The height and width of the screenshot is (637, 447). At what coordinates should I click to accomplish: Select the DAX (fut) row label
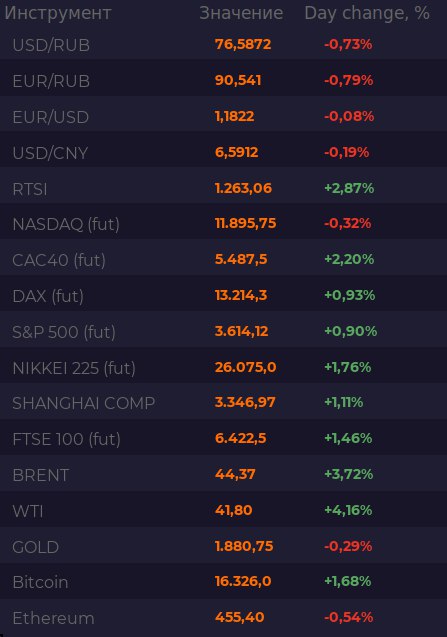pos(48,296)
